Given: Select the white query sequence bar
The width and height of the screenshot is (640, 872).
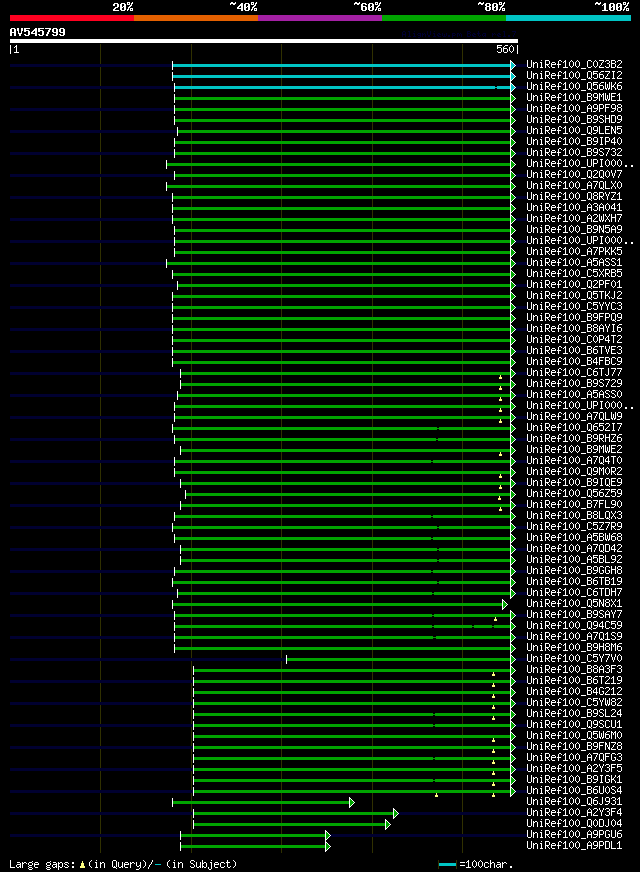Looking at the screenshot, I should (x=264, y=41).
